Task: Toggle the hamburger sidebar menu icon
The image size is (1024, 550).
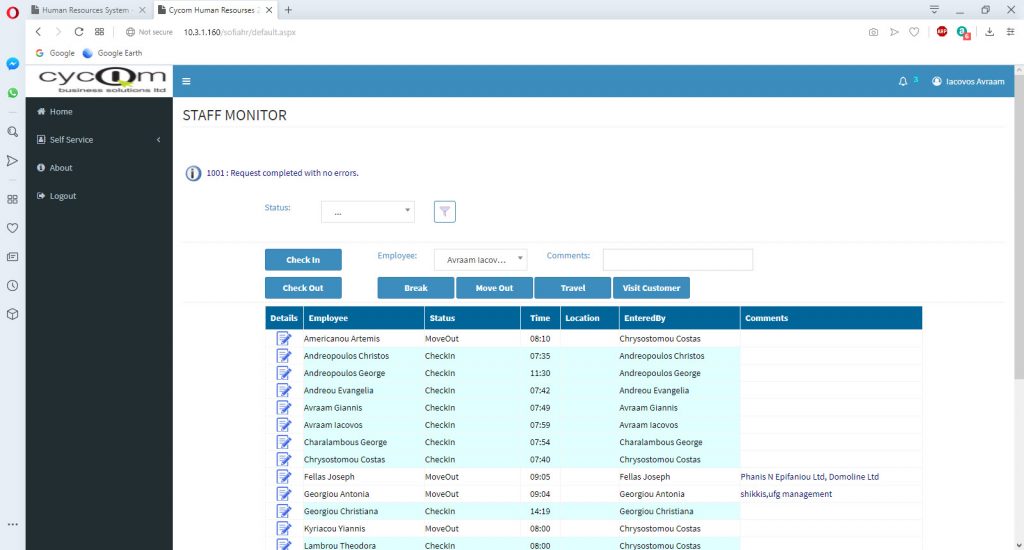Action: point(186,82)
